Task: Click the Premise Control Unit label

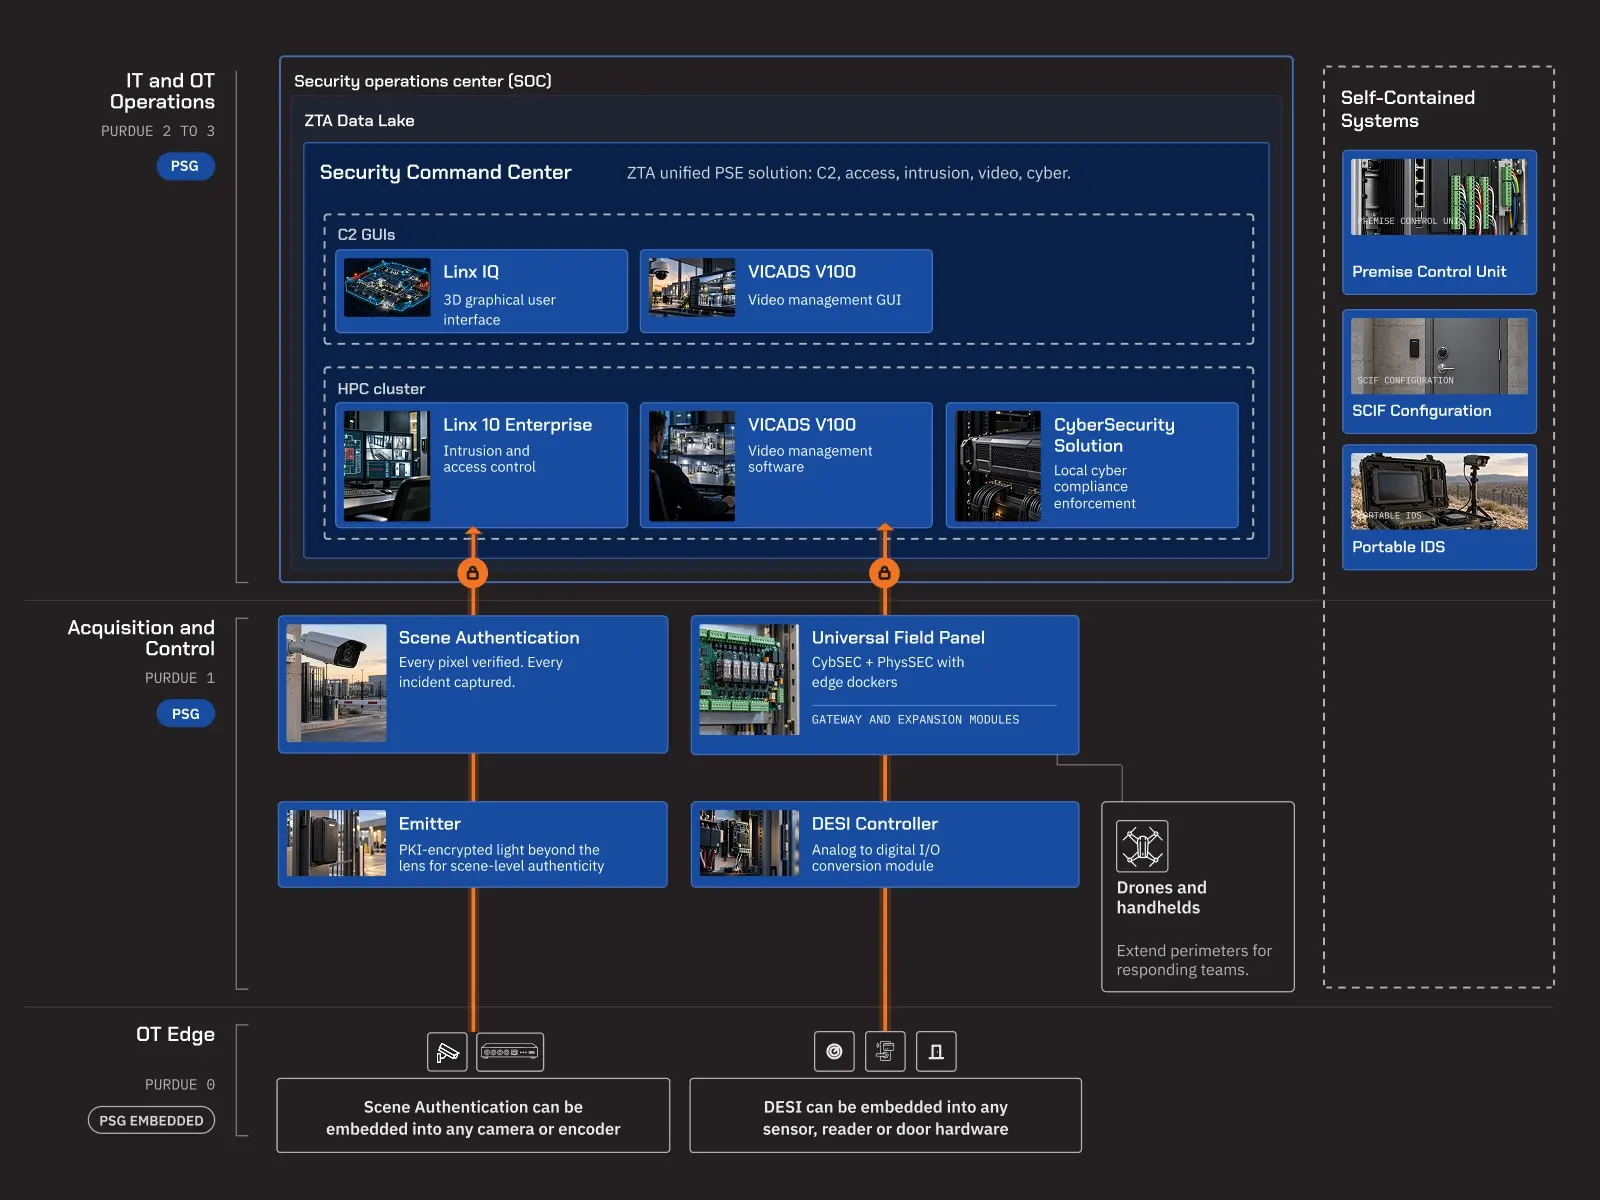Action: 1429,272
